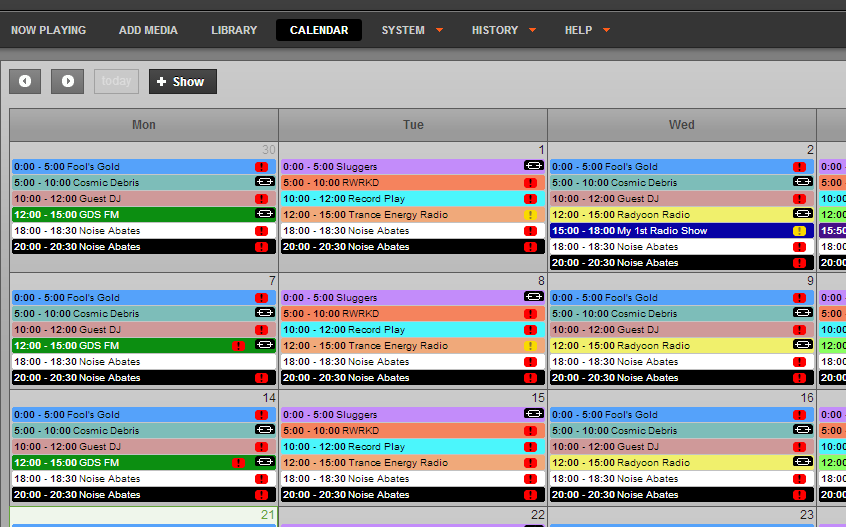Viewport: 846px width, 527px height.
Task: Click red warning icon on Monday 30 Fool's Gold
Action: (x=262, y=167)
